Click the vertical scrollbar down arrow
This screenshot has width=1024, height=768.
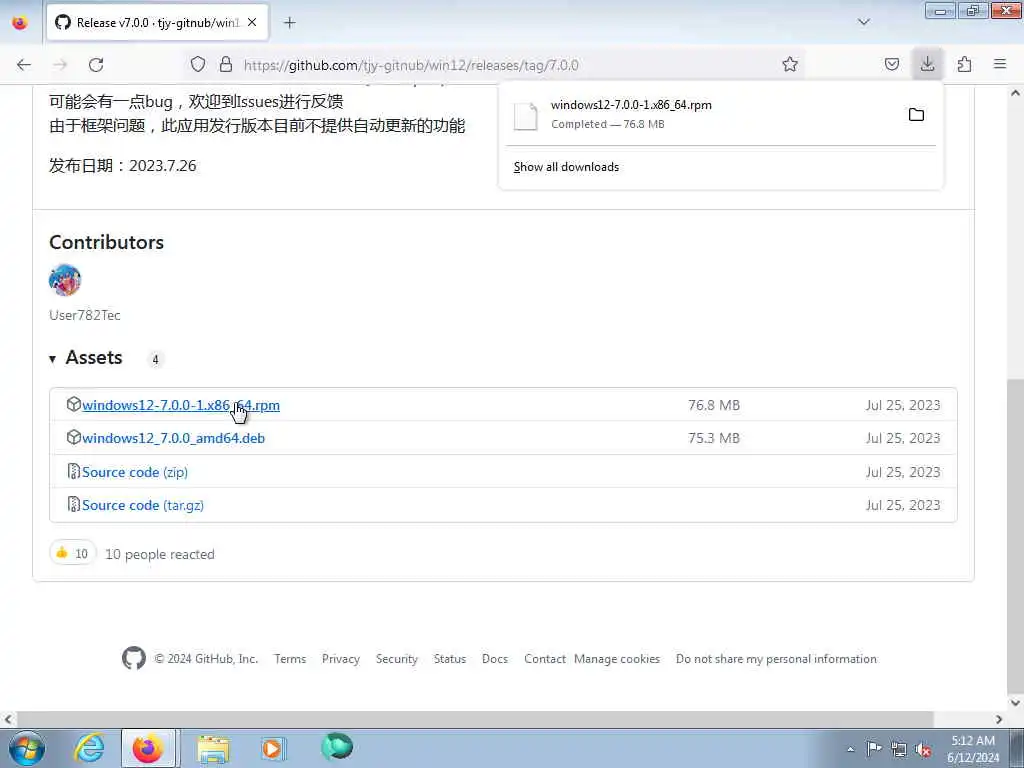pos(1015,703)
